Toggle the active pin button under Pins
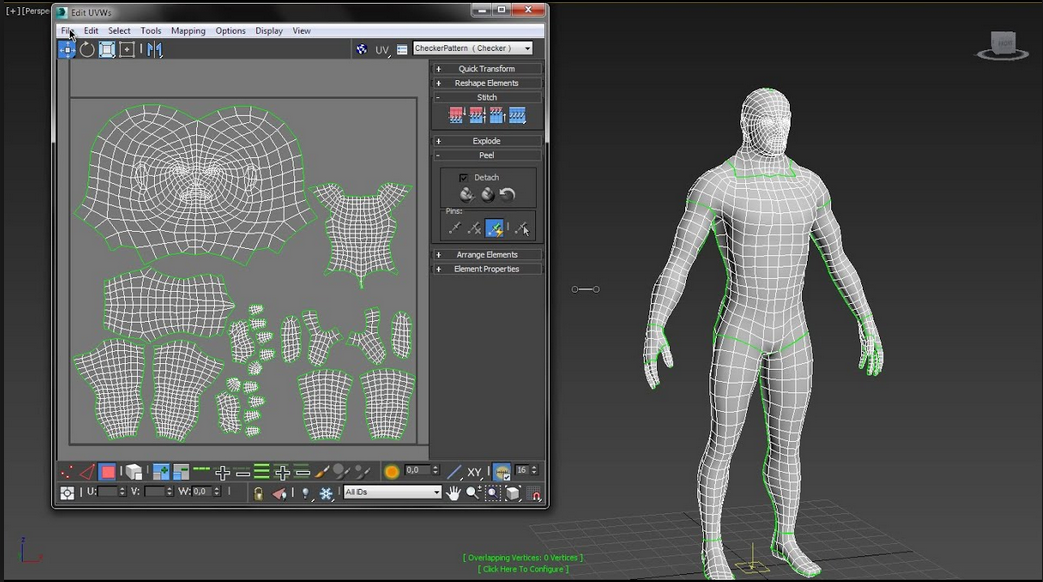This screenshot has width=1043, height=582. click(x=494, y=226)
